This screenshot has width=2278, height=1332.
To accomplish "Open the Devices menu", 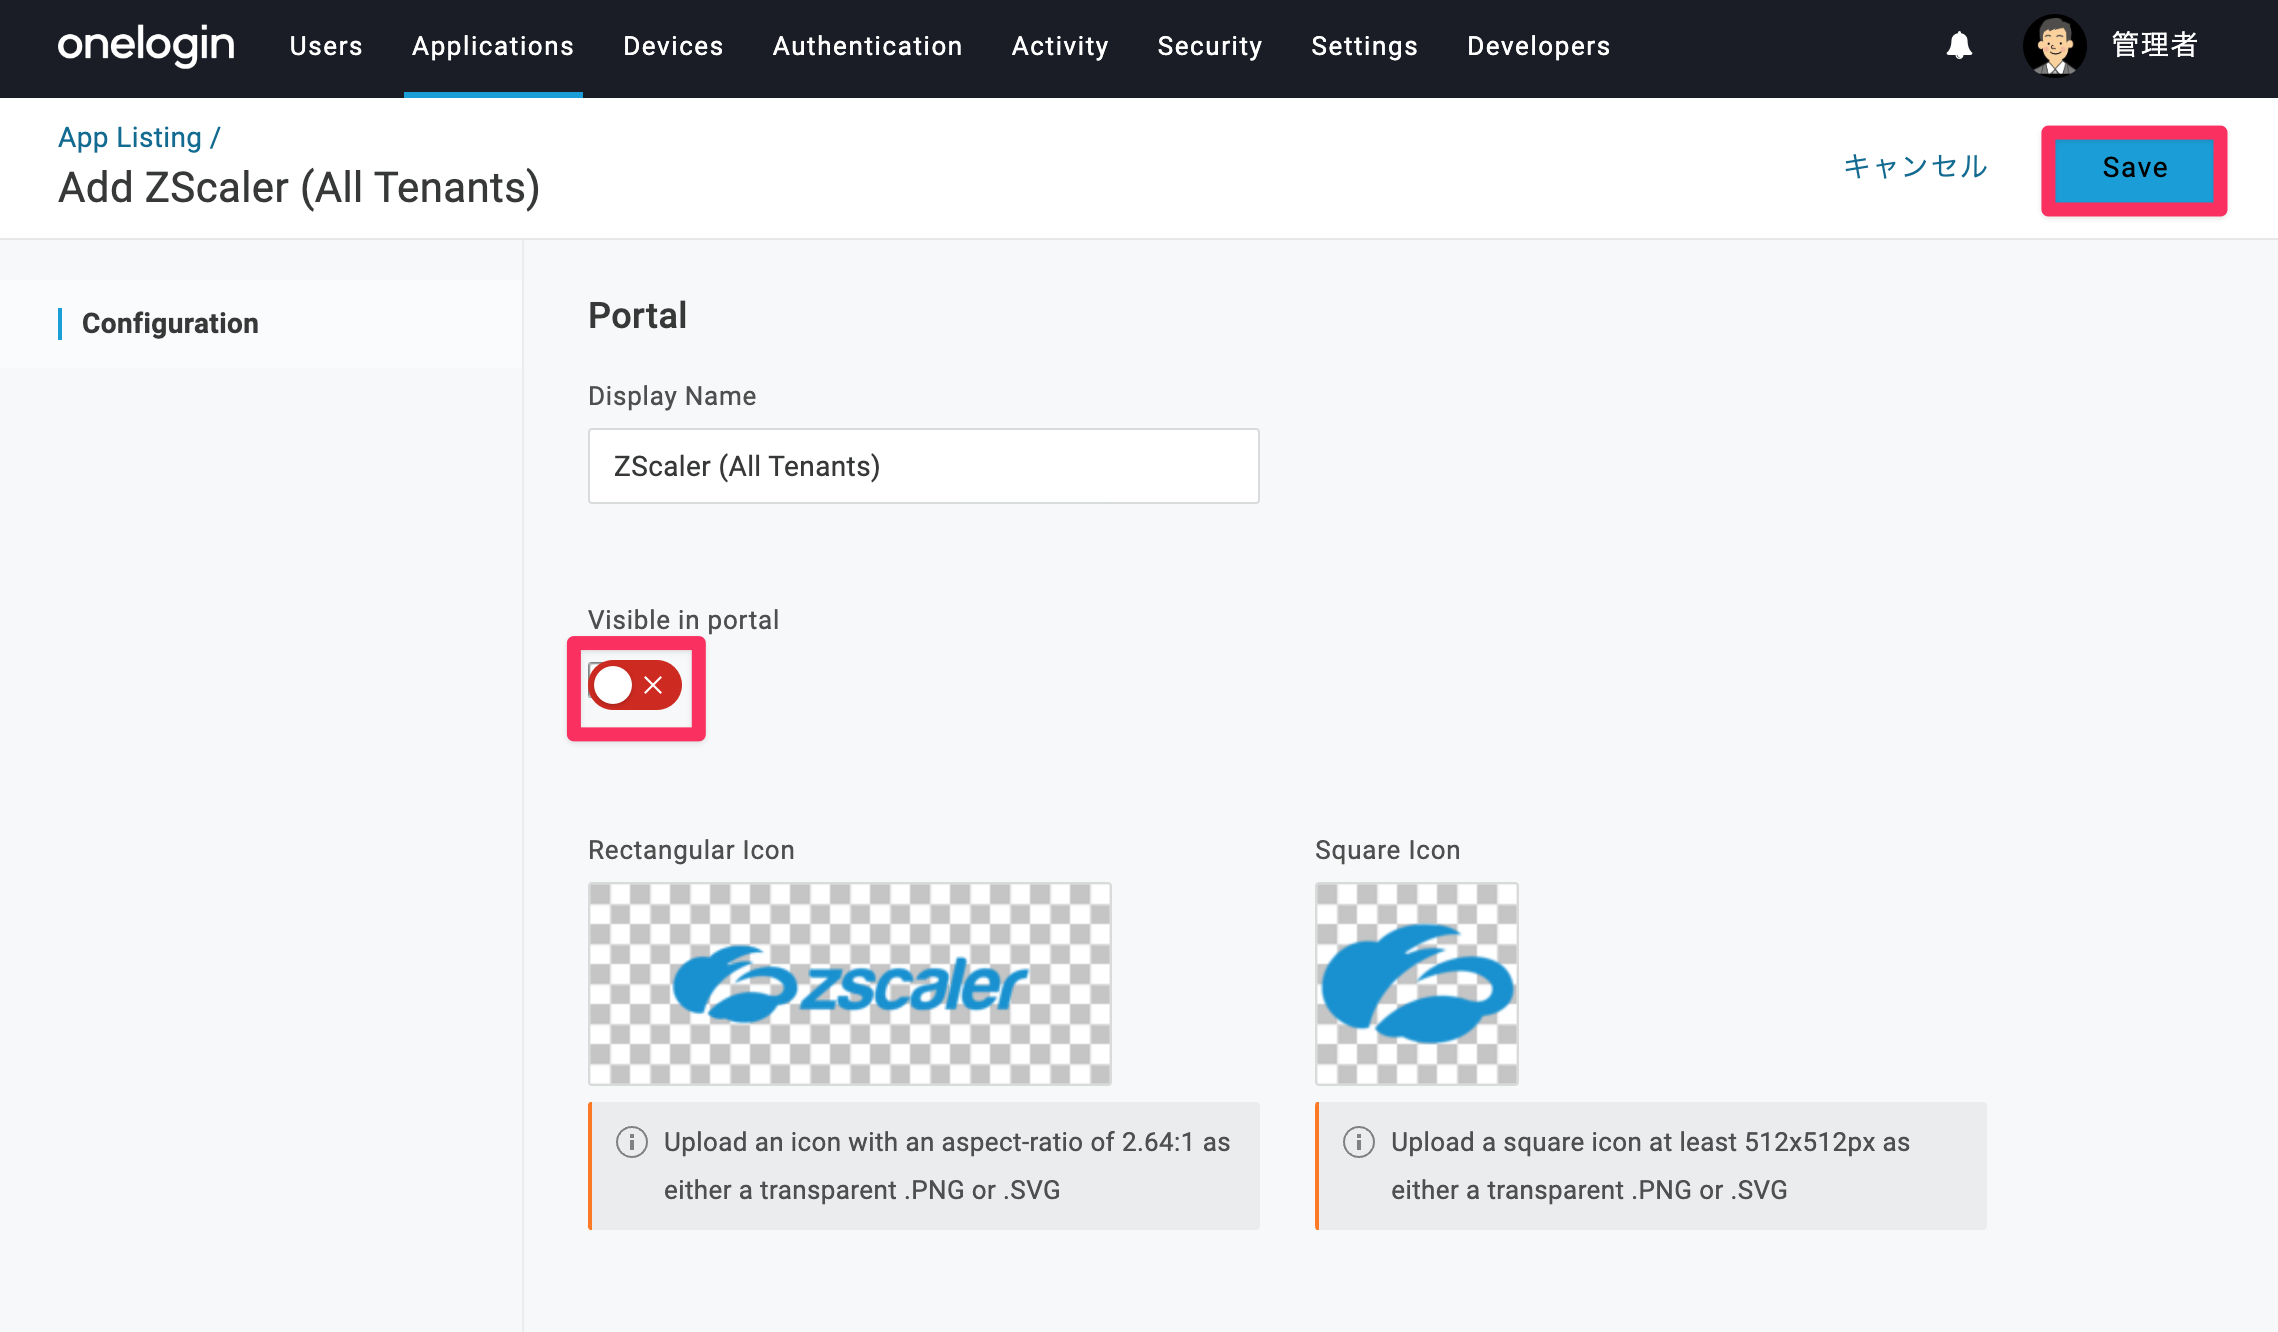I will (x=673, y=46).
